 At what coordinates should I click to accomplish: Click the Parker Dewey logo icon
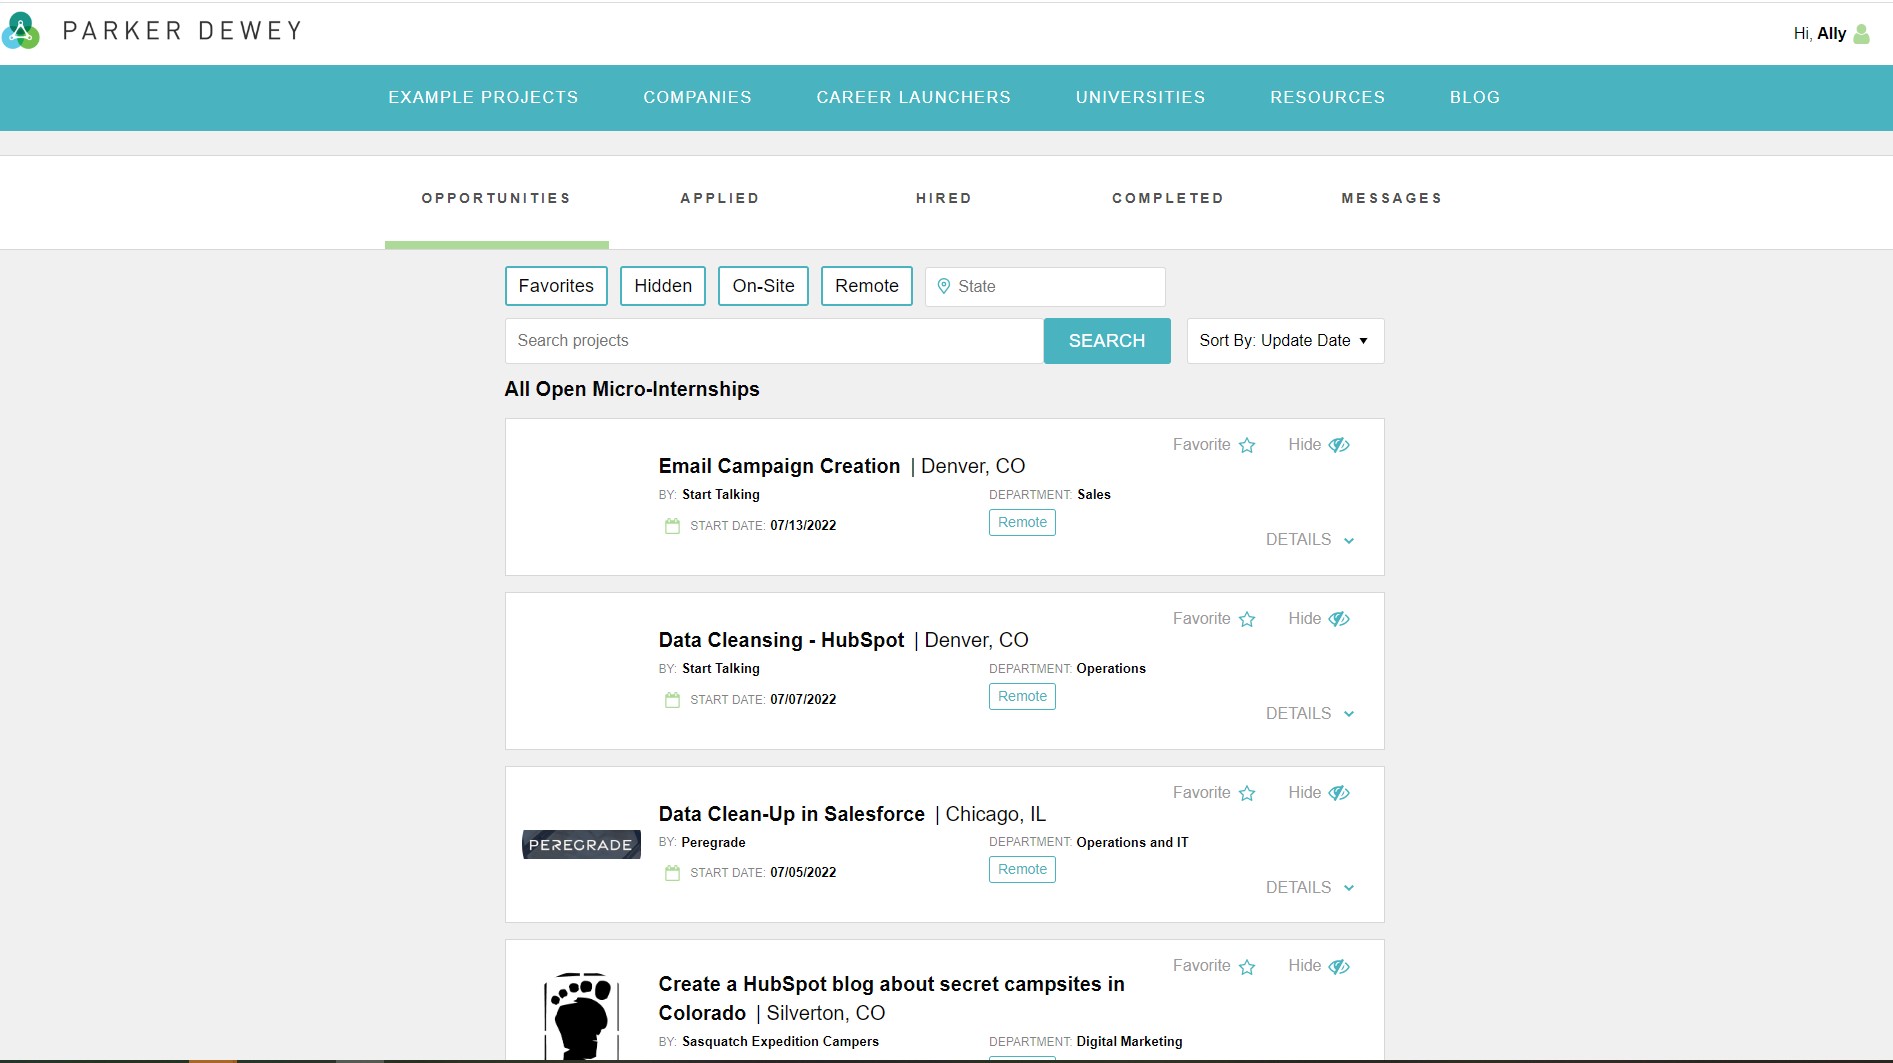point(21,31)
